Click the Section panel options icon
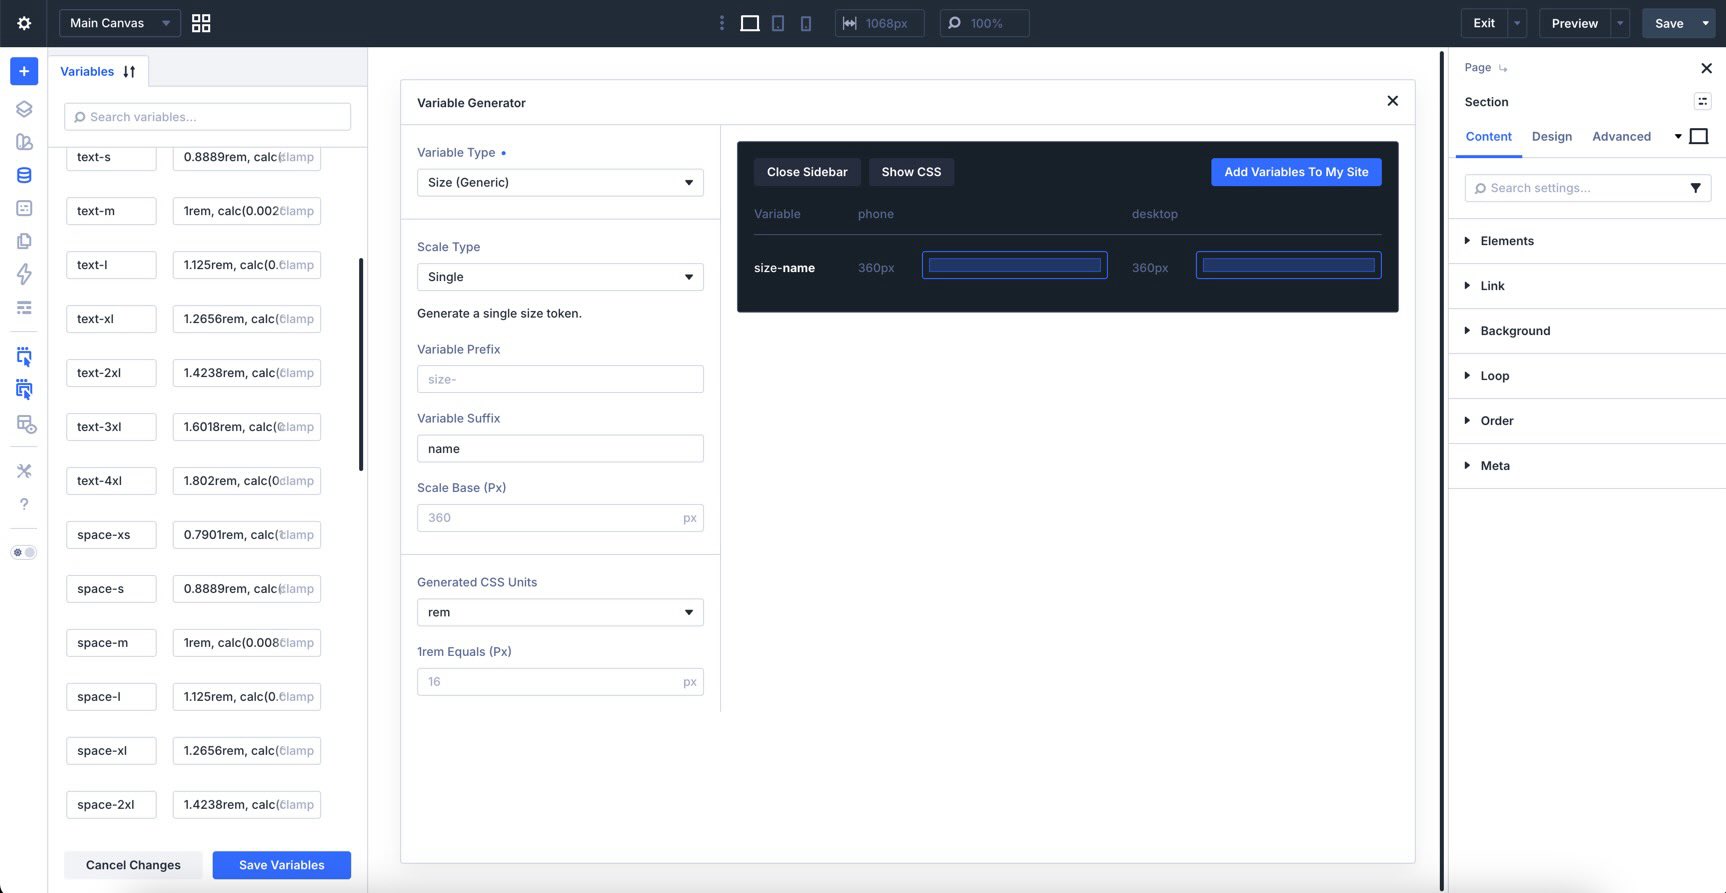Image resolution: width=1726 pixels, height=893 pixels. tap(1702, 101)
